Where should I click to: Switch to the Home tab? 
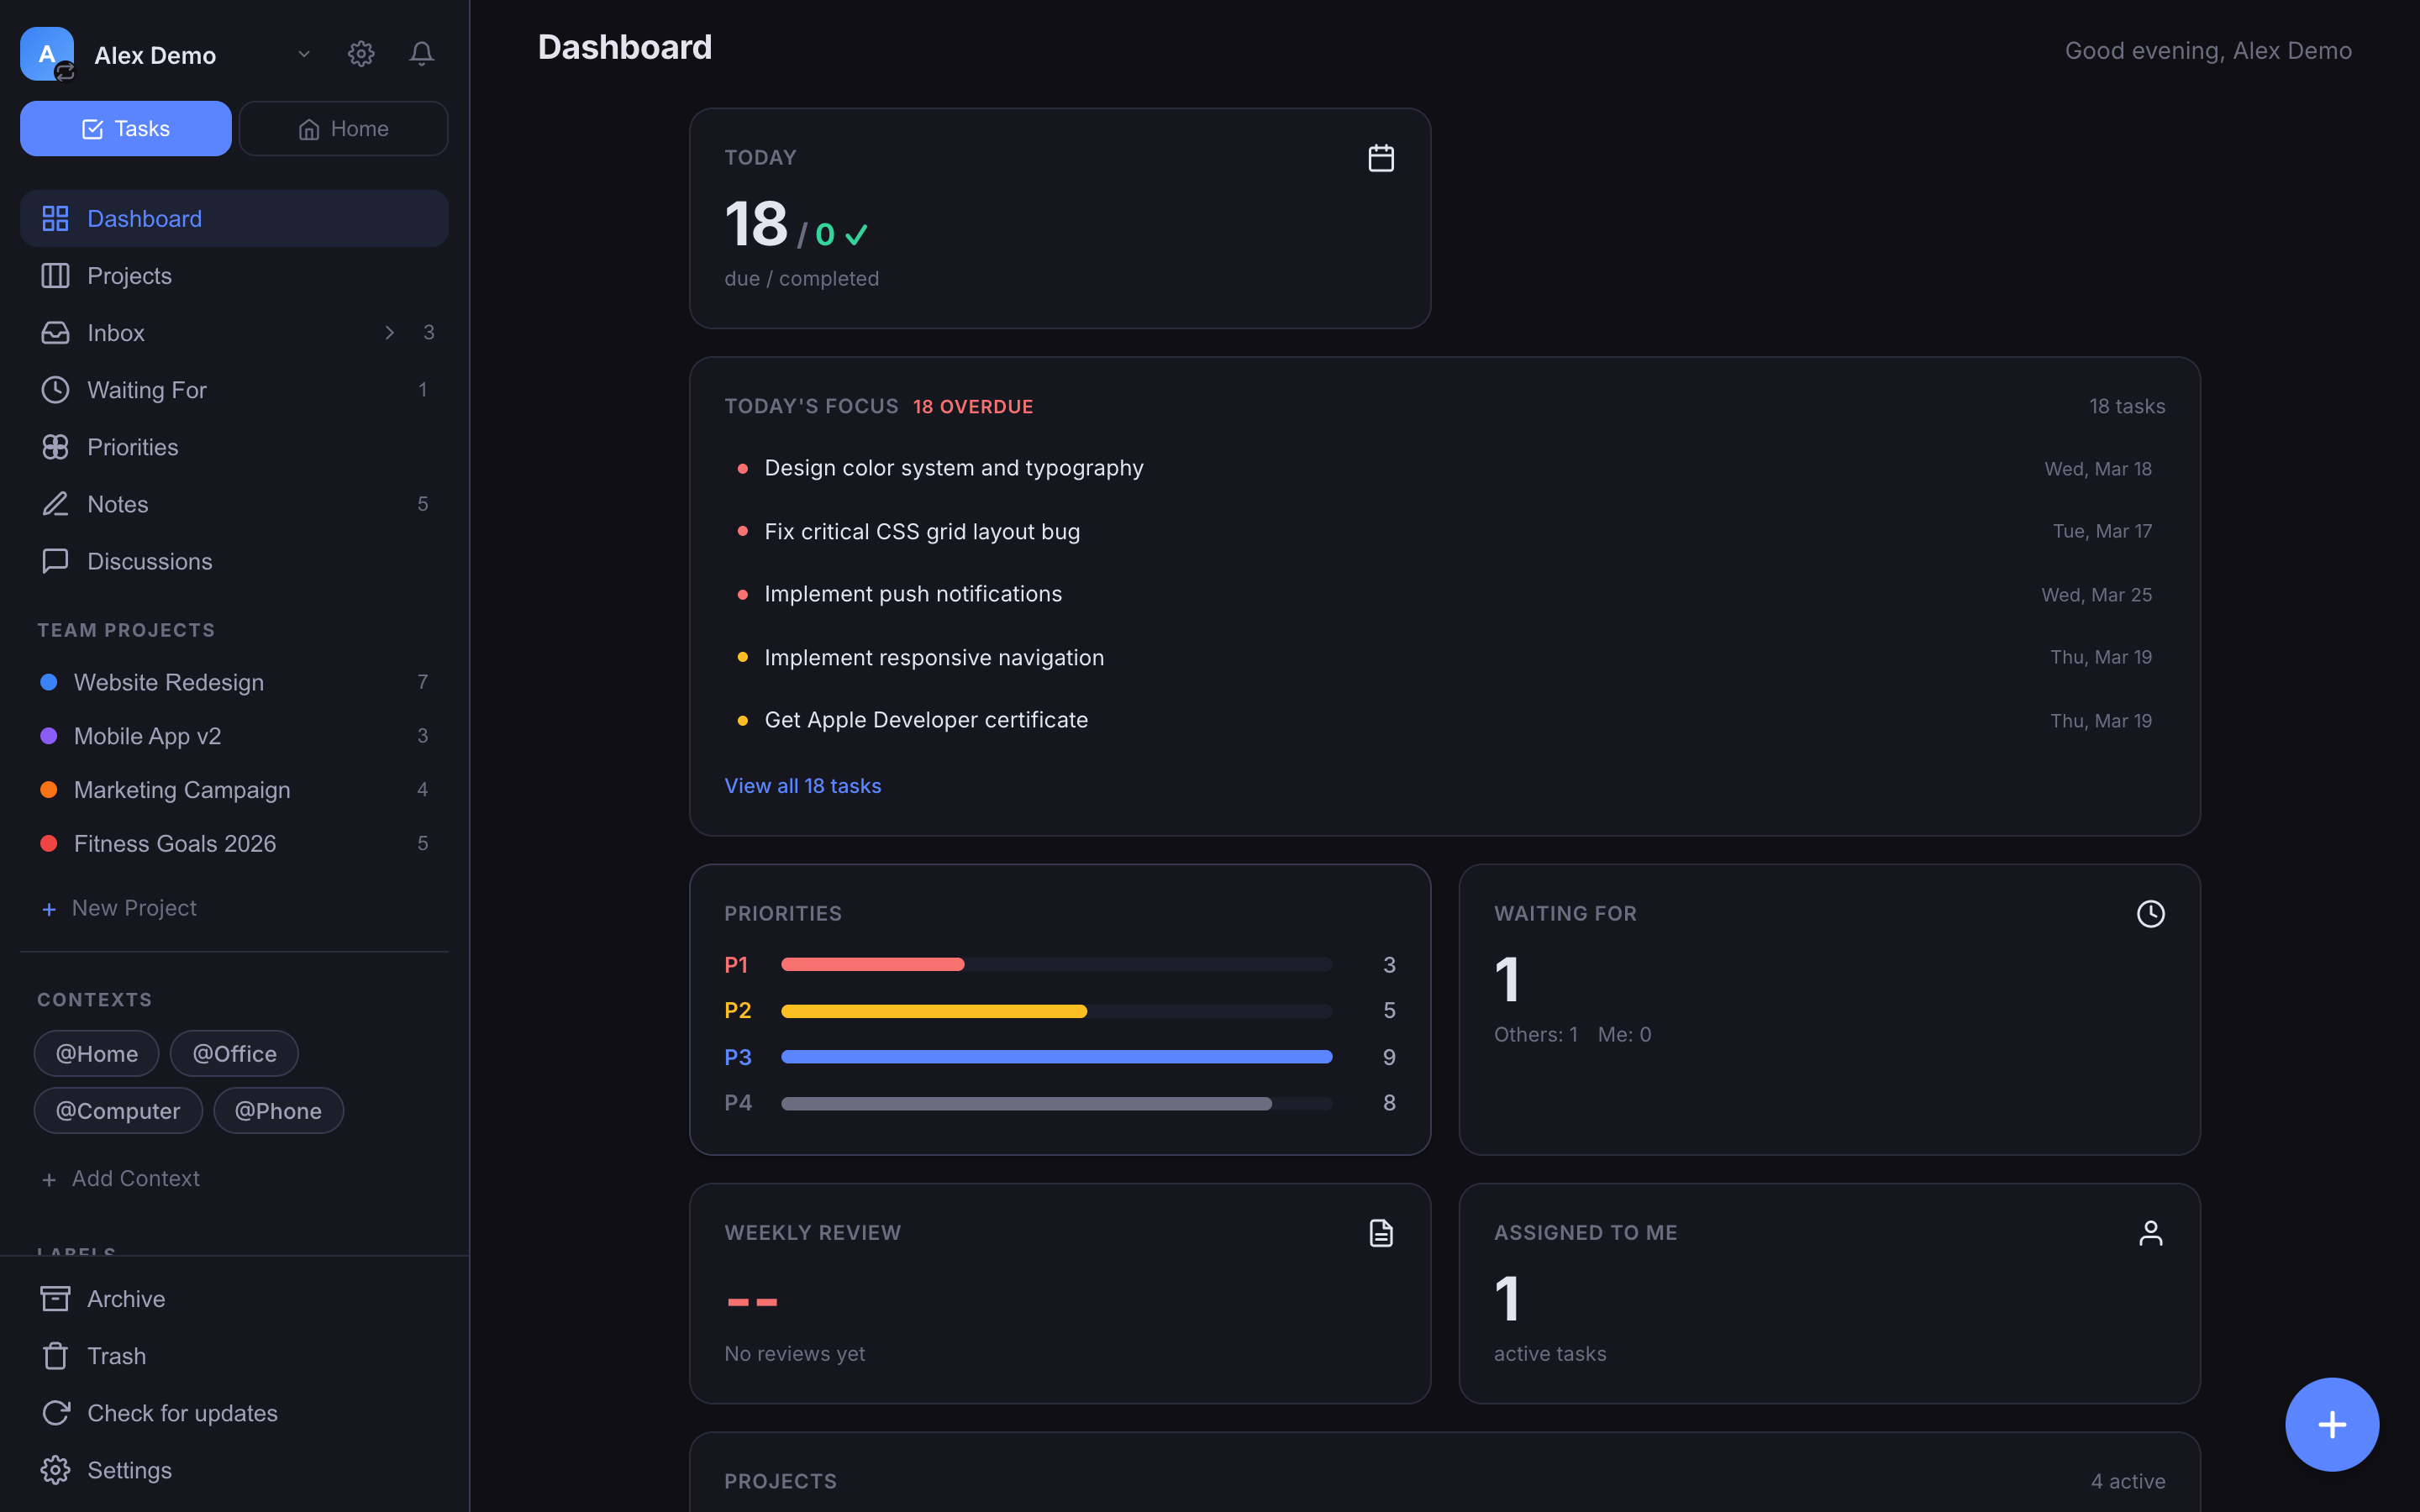(x=343, y=128)
